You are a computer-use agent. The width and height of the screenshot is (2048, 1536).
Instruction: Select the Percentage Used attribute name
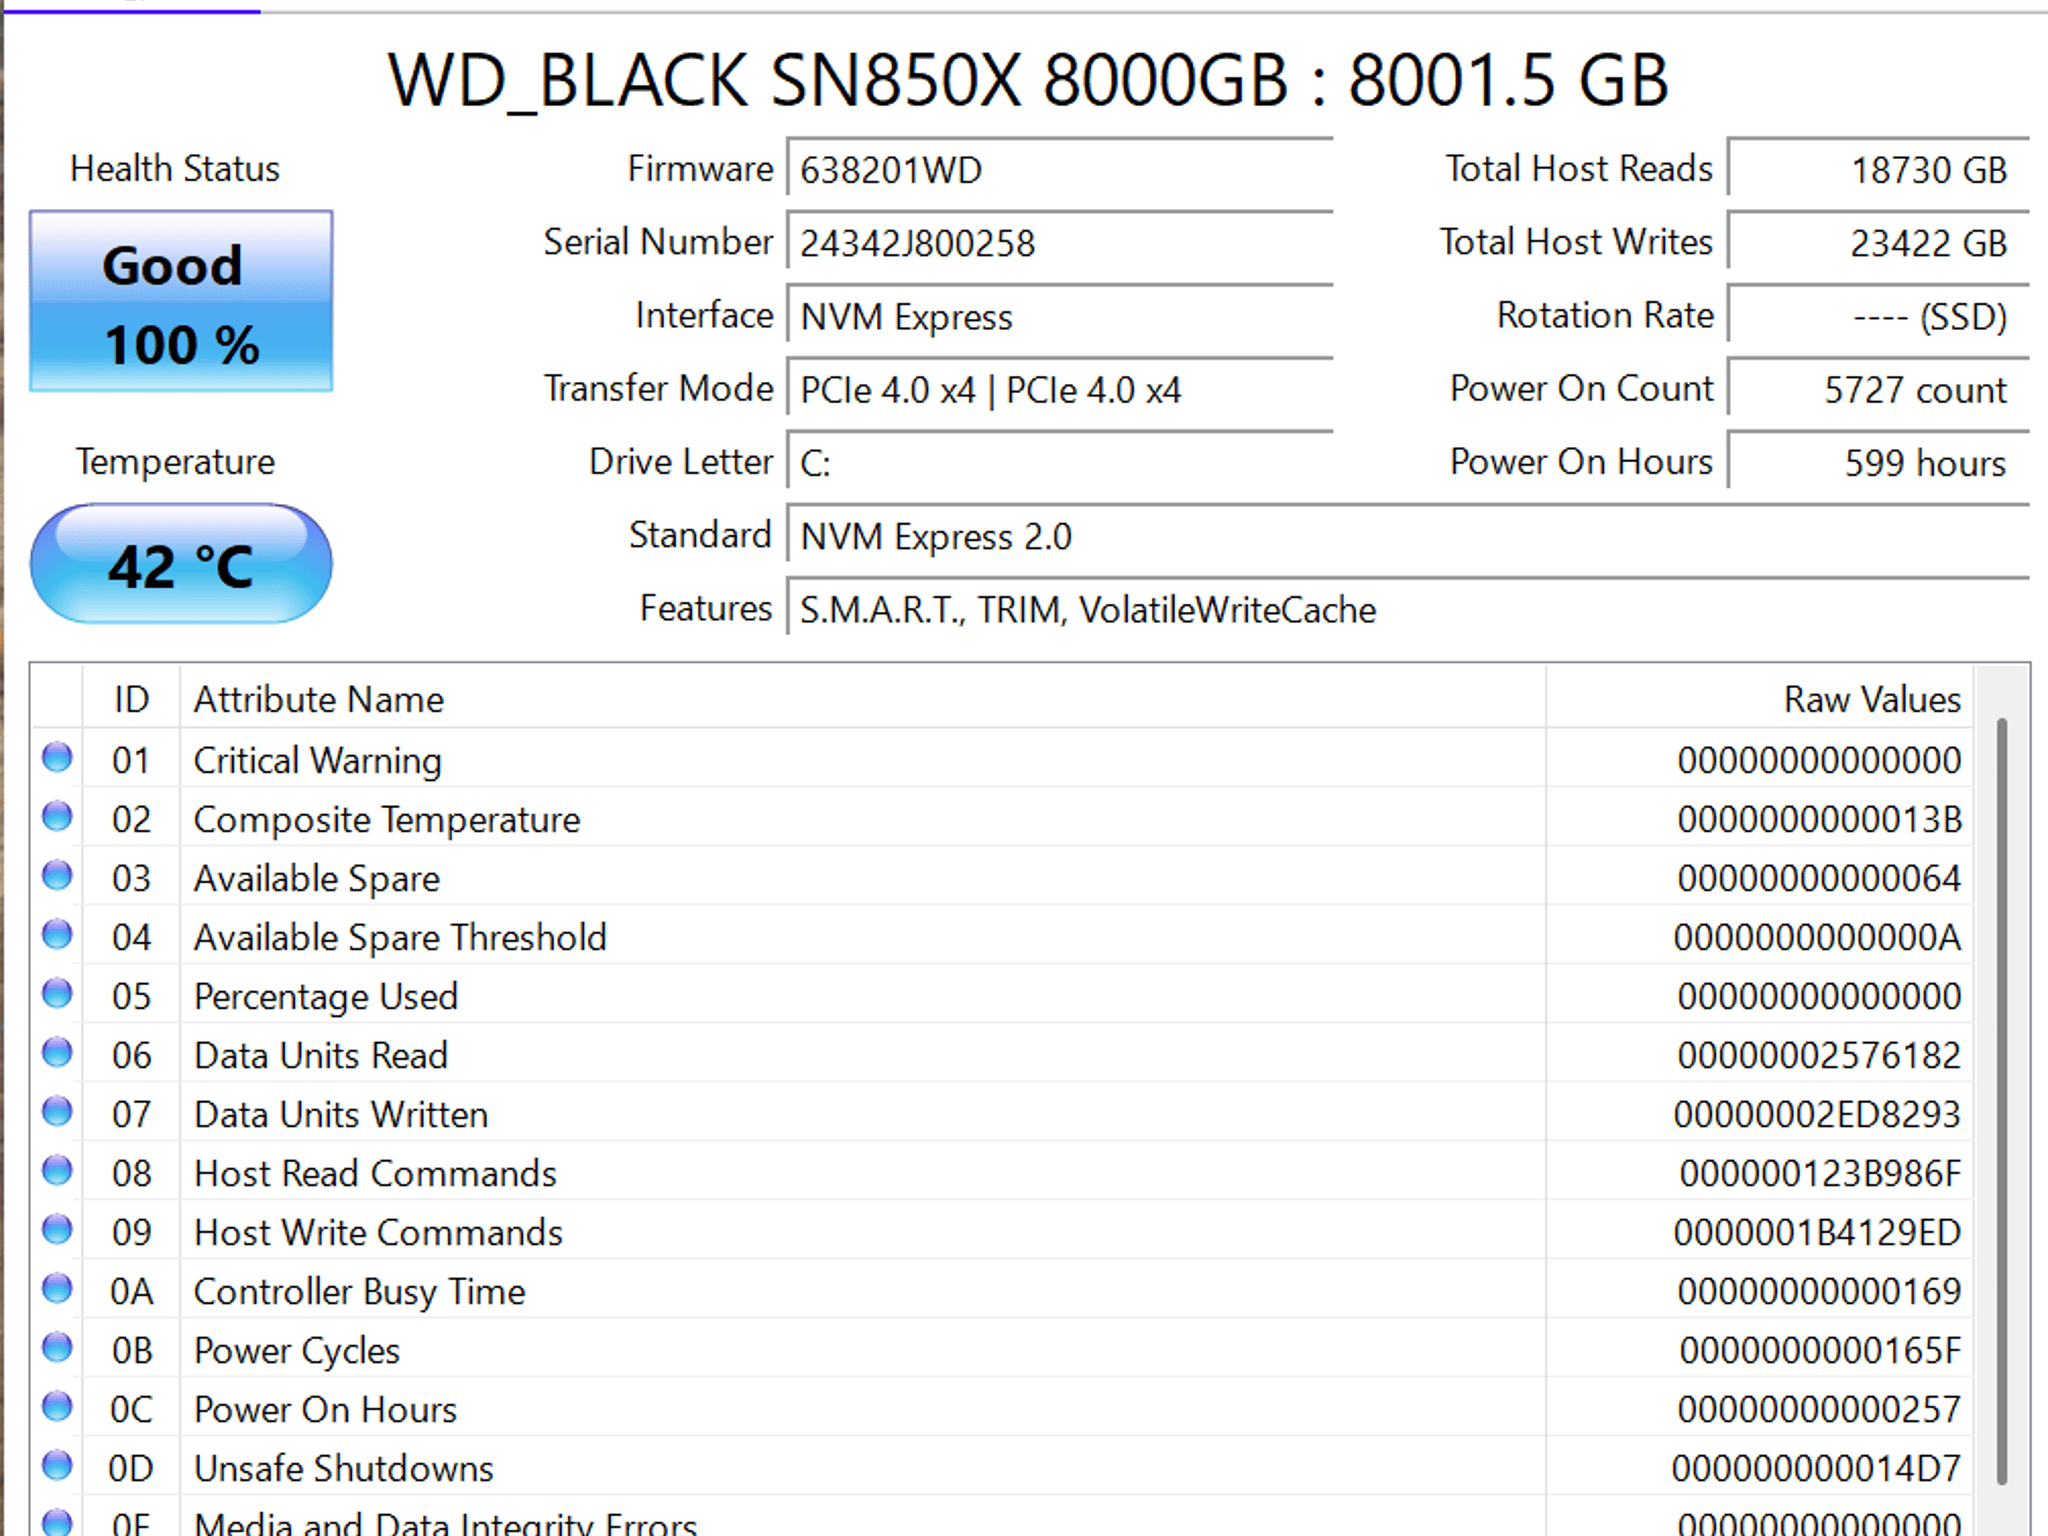[x=326, y=996]
